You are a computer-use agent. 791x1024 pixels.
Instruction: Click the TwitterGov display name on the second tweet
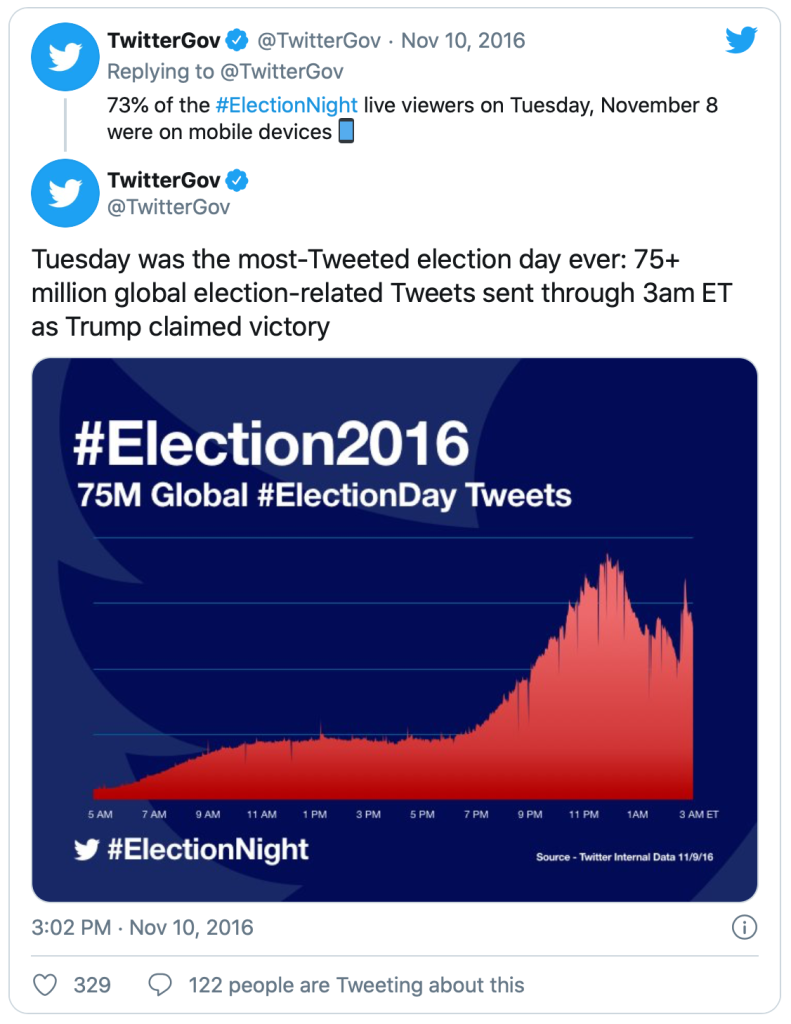pos(163,180)
